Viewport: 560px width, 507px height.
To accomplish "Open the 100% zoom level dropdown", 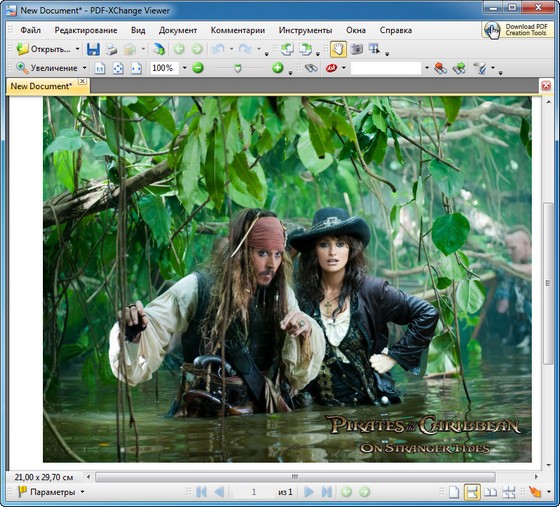I will coord(184,67).
